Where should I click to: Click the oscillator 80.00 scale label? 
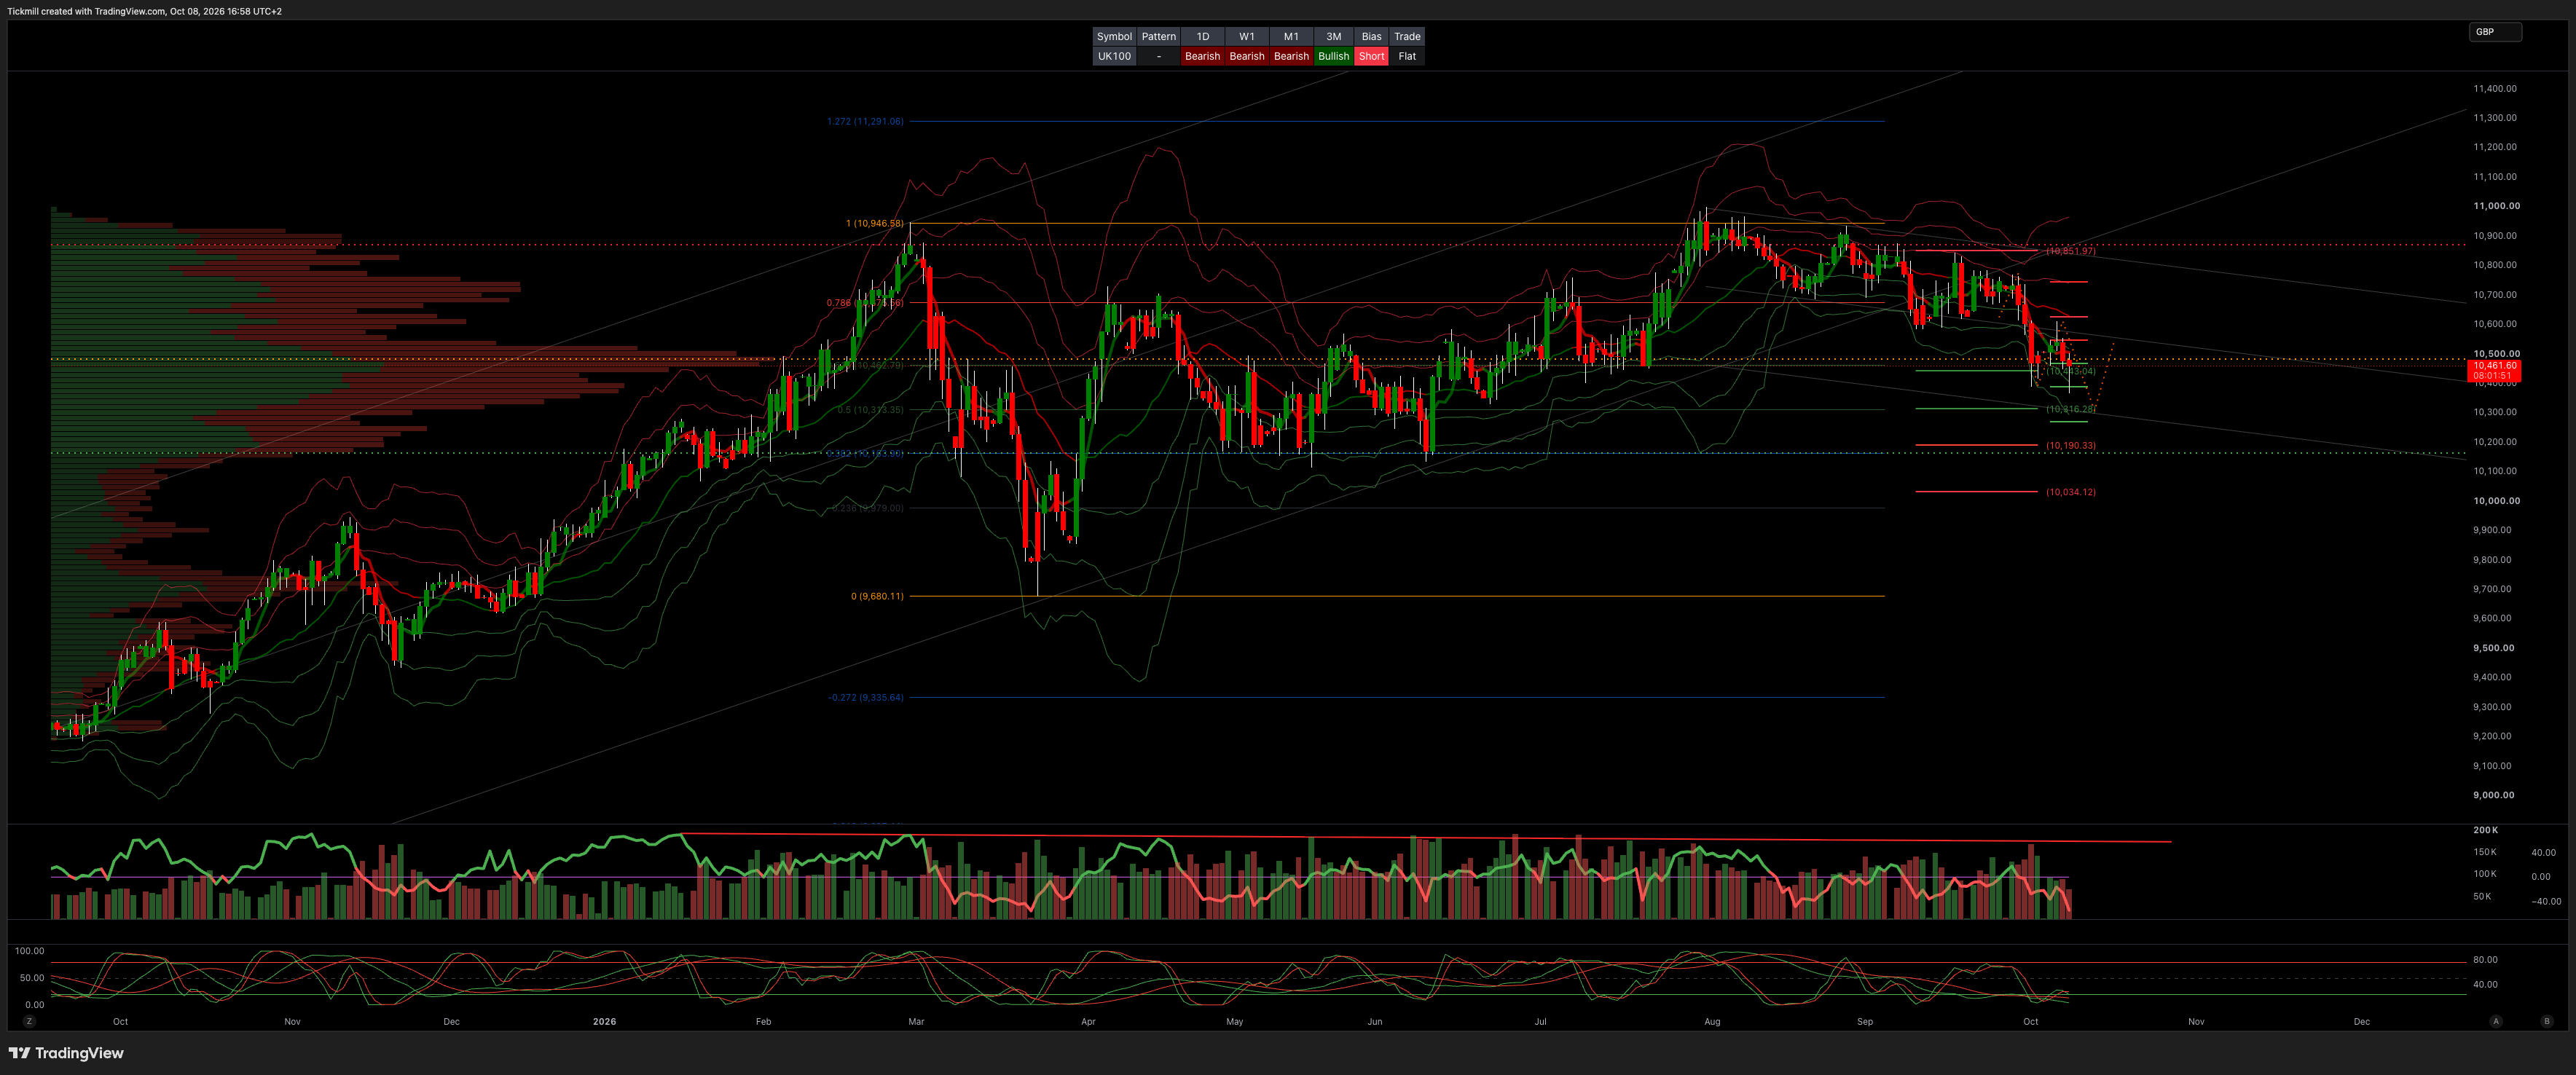[2485, 960]
